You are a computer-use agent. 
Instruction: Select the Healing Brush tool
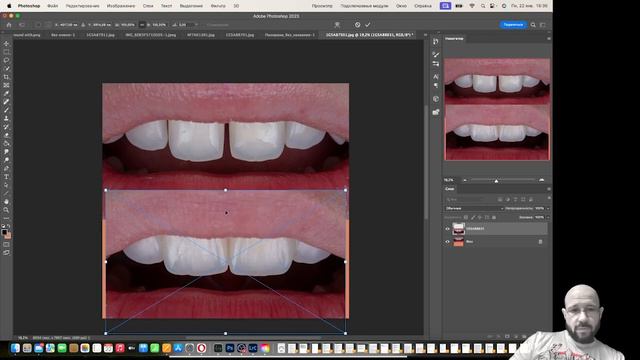tap(6, 102)
